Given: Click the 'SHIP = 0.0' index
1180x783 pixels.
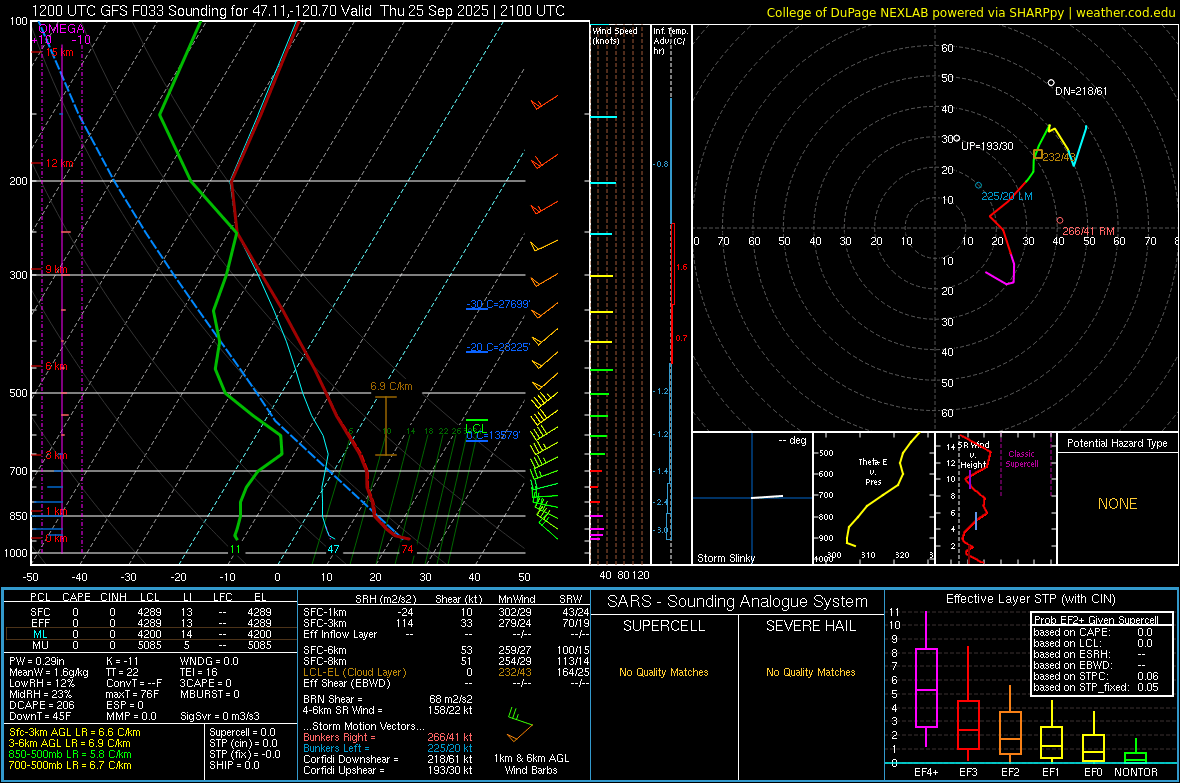Looking at the screenshot, I should point(234,765).
